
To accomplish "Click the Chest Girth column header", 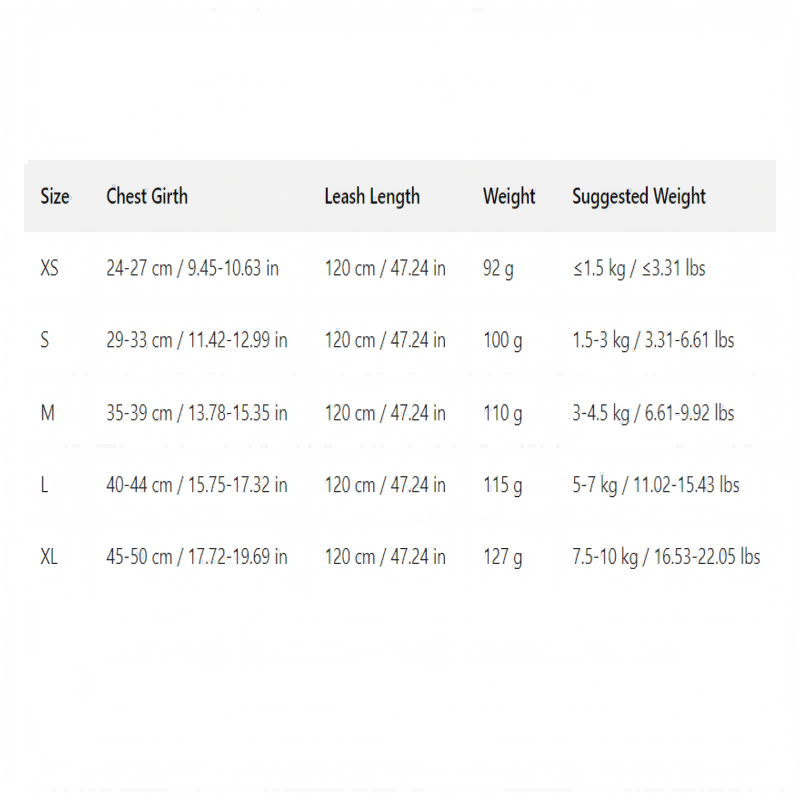I will (x=147, y=196).
